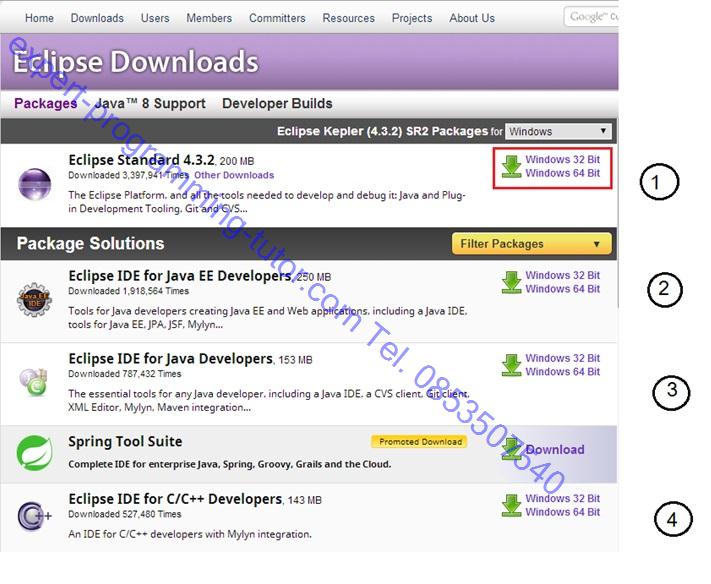Open Eclipse IDE for Java EE Developers title
The width and height of the screenshot is (711, 584).
click(180, 276)
